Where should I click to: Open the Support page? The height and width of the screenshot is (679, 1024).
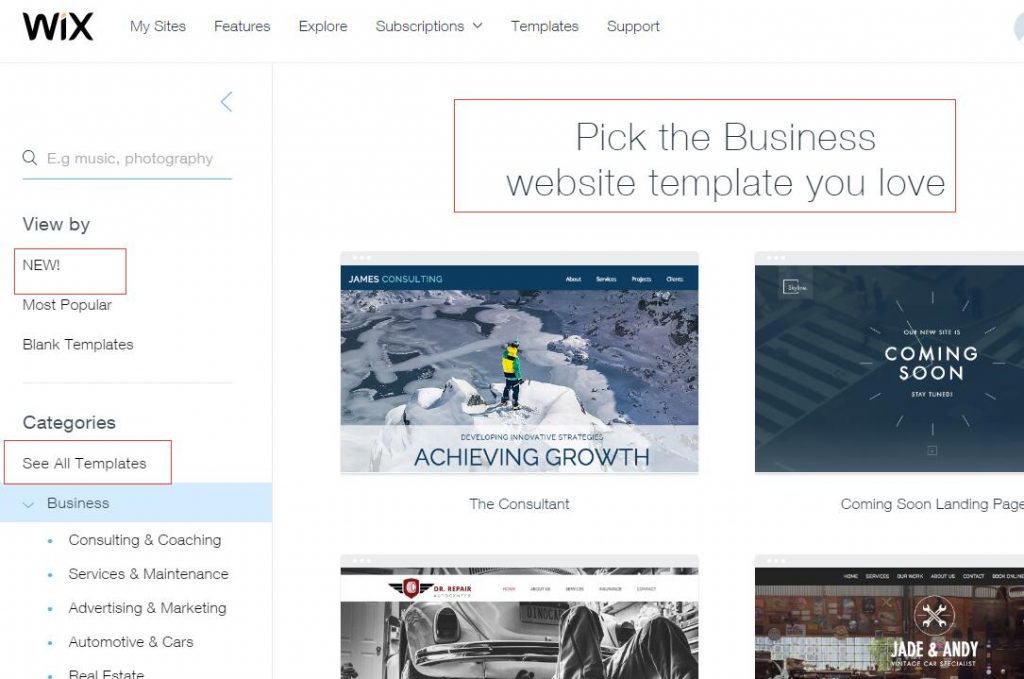633,26
